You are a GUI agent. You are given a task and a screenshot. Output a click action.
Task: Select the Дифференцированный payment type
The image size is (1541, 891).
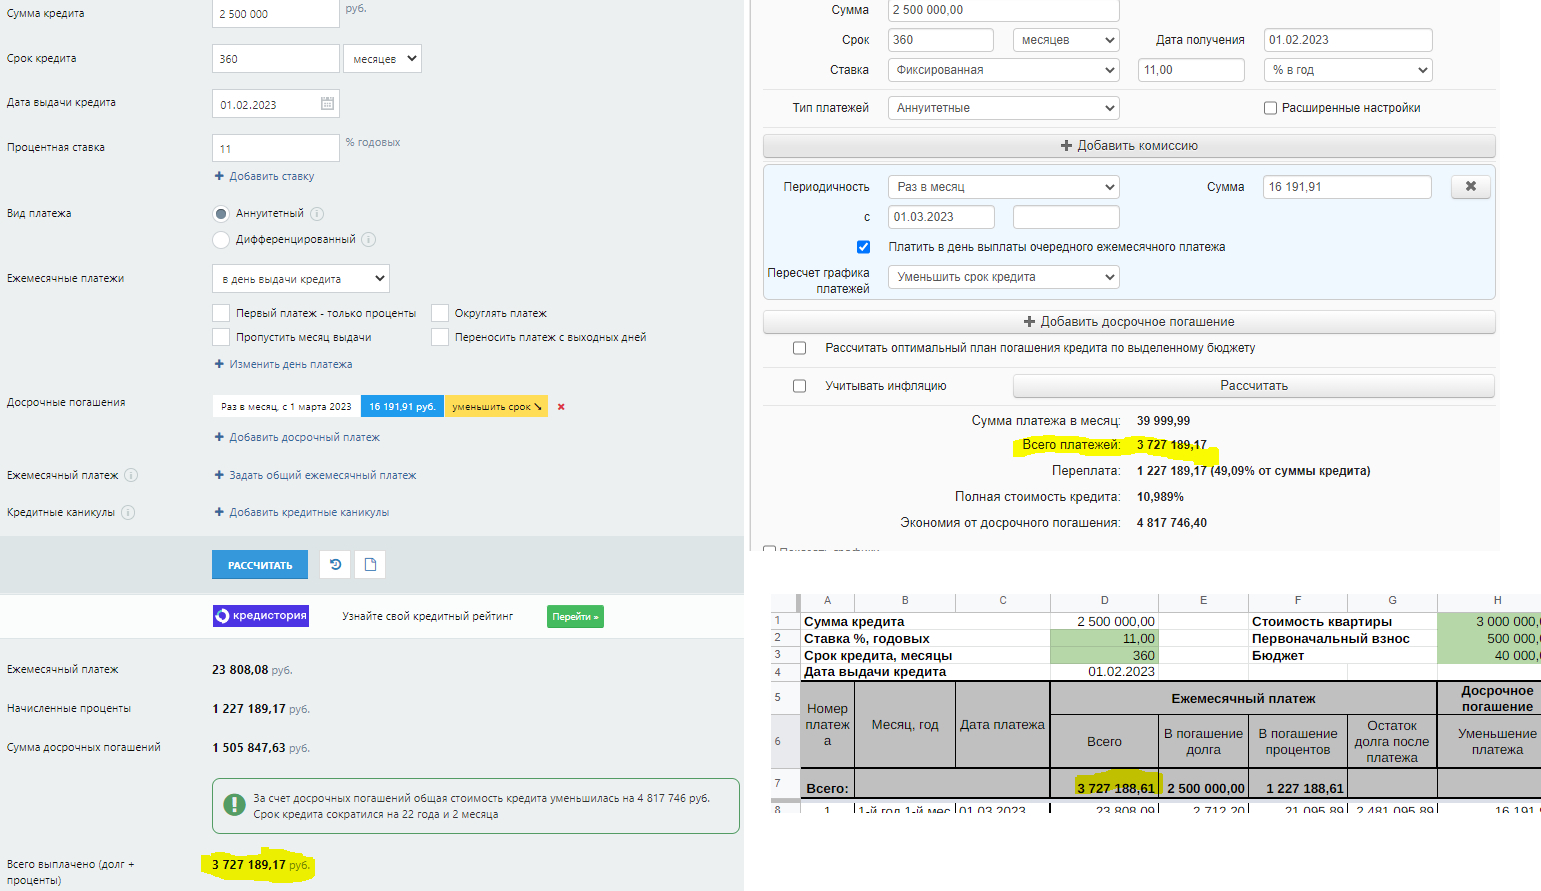click(x=221, y=240)
